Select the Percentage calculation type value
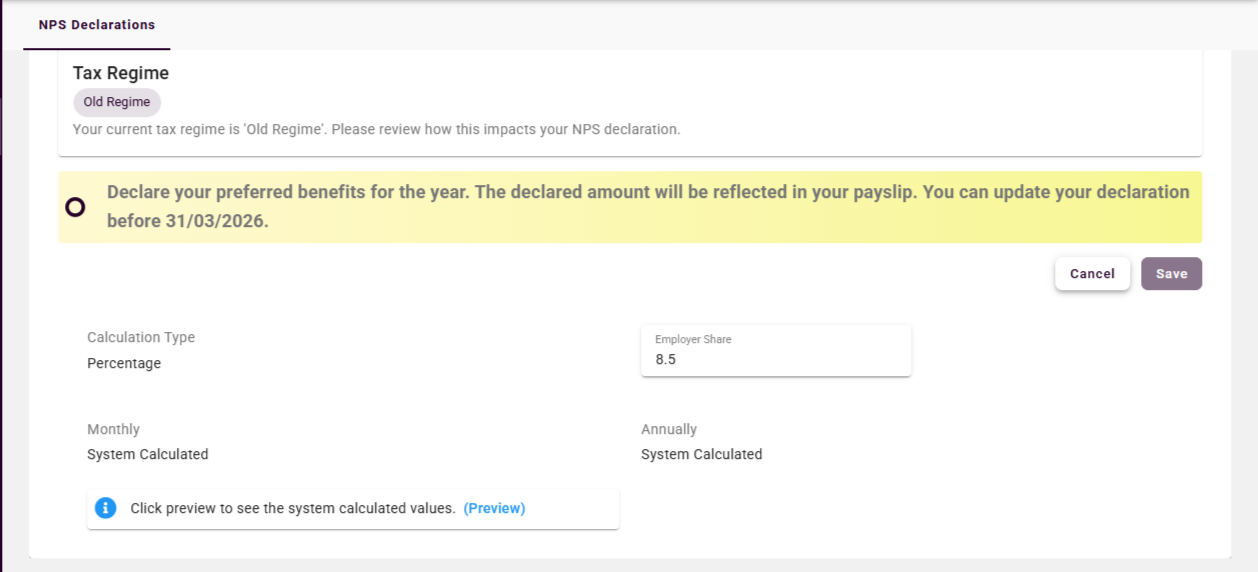1258x572 pixels. tap(124, 363)
